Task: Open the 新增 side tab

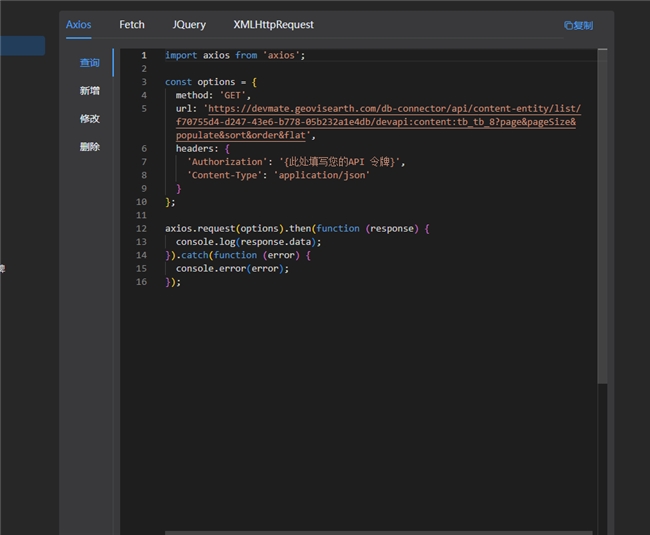Action: 90,91
